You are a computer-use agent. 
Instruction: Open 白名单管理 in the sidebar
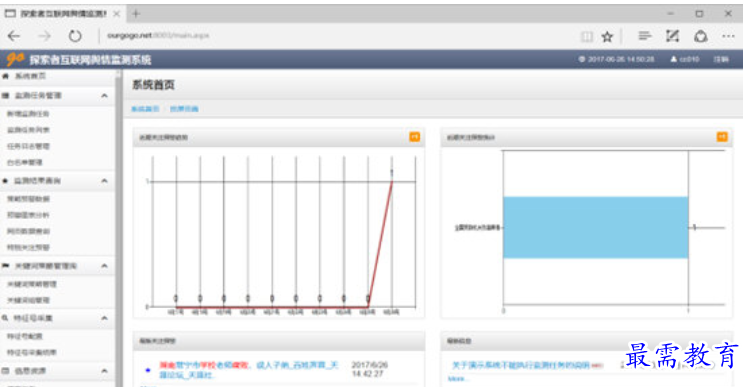tap(25, 163)
